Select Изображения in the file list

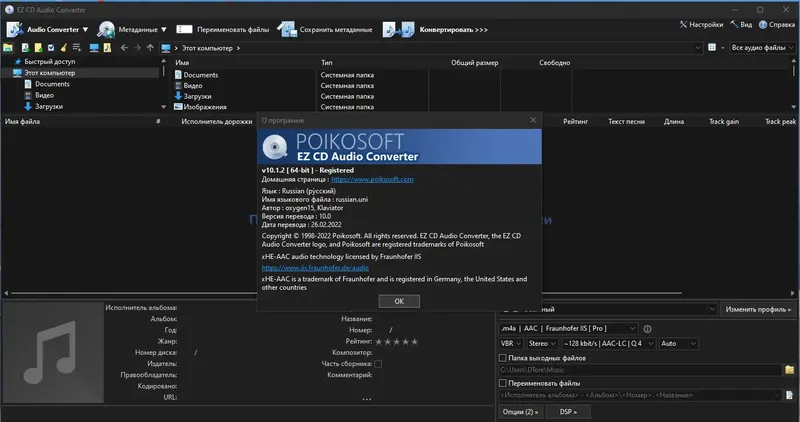205,107
